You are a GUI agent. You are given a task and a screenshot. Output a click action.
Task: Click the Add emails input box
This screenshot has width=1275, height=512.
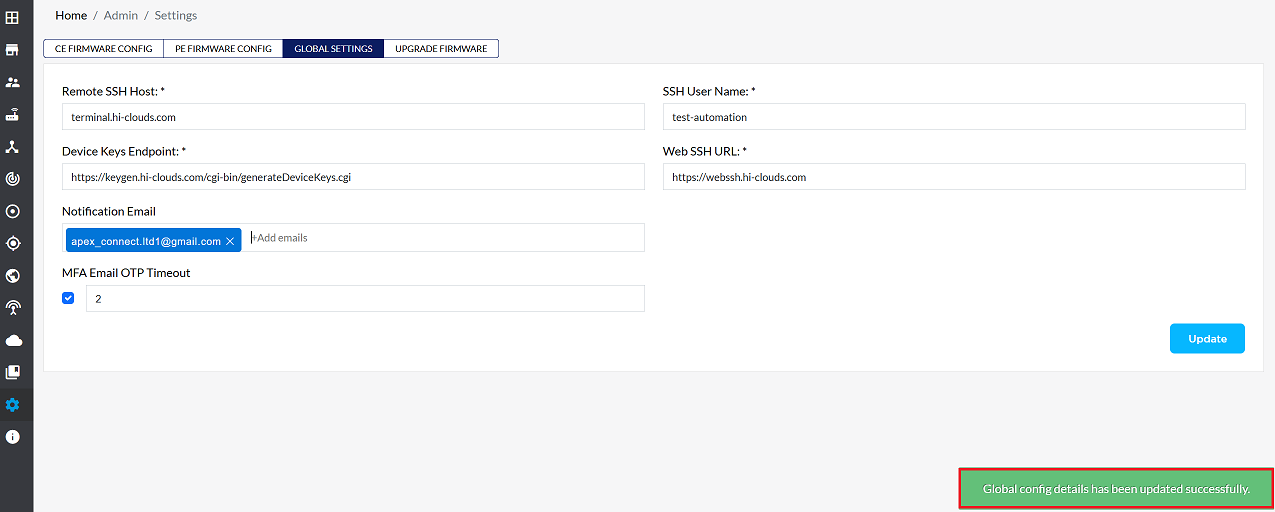coord(445,238)
